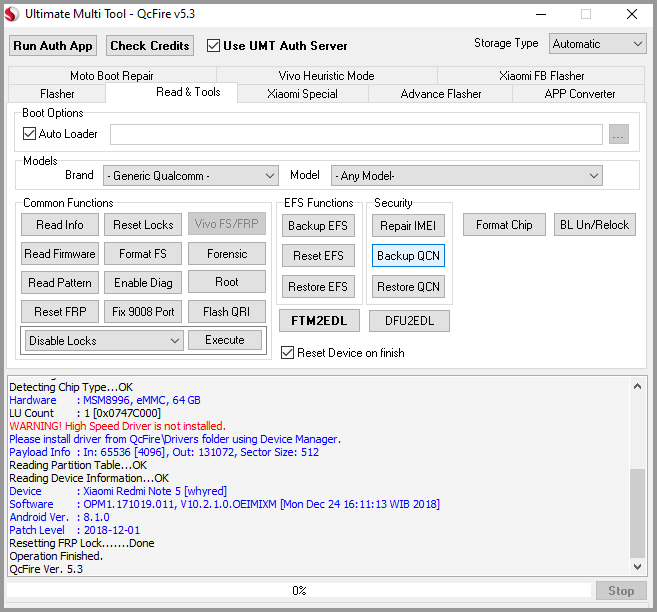Image resolution: width=657 pixels, height=612 pixels.
Task: Click the Restore QCN button
Action: coord(408,287)
